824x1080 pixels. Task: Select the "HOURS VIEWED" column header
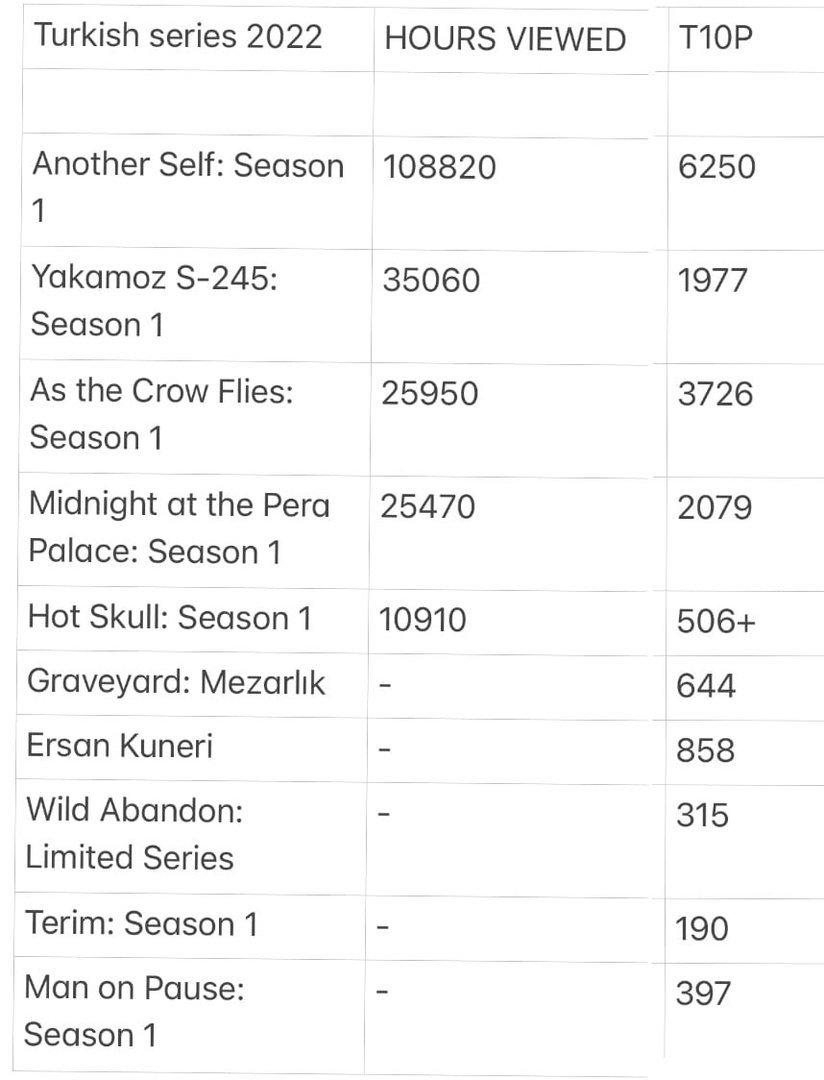pos(505,39)
